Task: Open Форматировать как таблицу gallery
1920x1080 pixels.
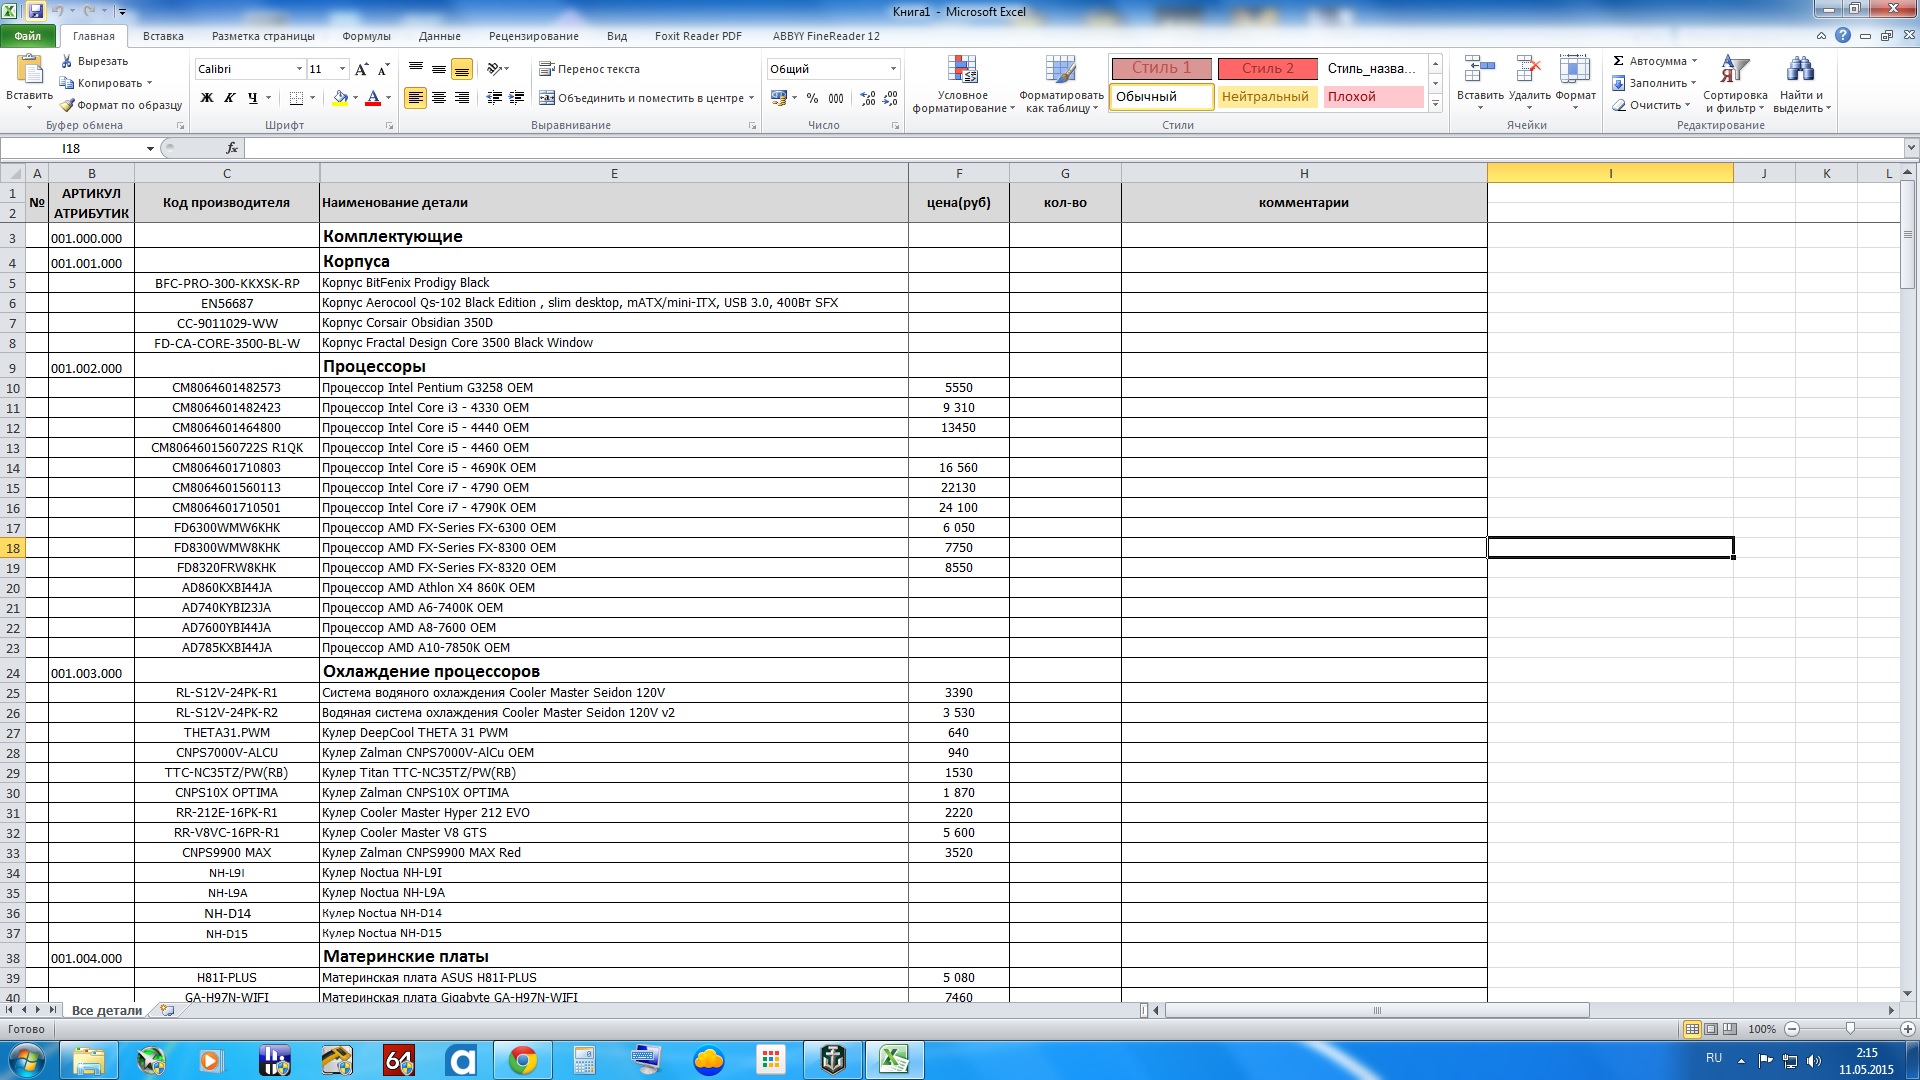Action: pyautogui.click(x=1061, y=84)
